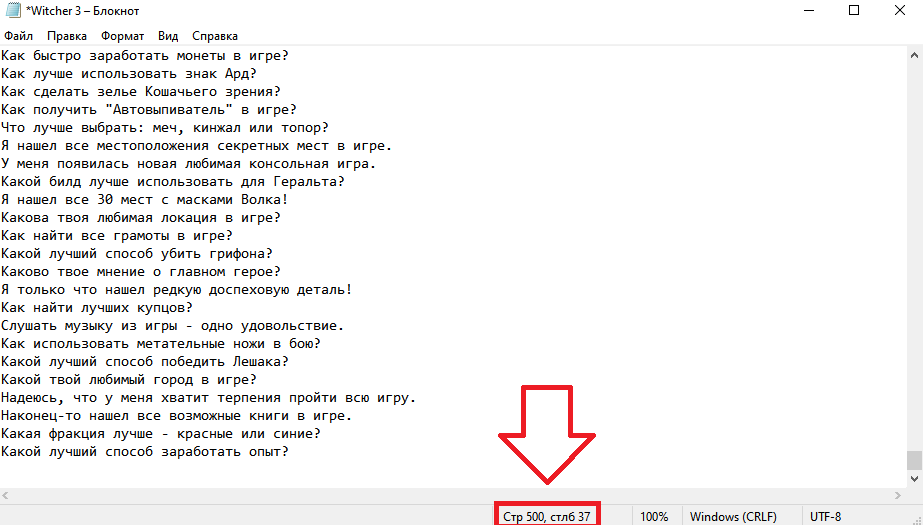The image size is (923, 525).
Task: Click in the line about знак Ард
Action: pos(129,74)
